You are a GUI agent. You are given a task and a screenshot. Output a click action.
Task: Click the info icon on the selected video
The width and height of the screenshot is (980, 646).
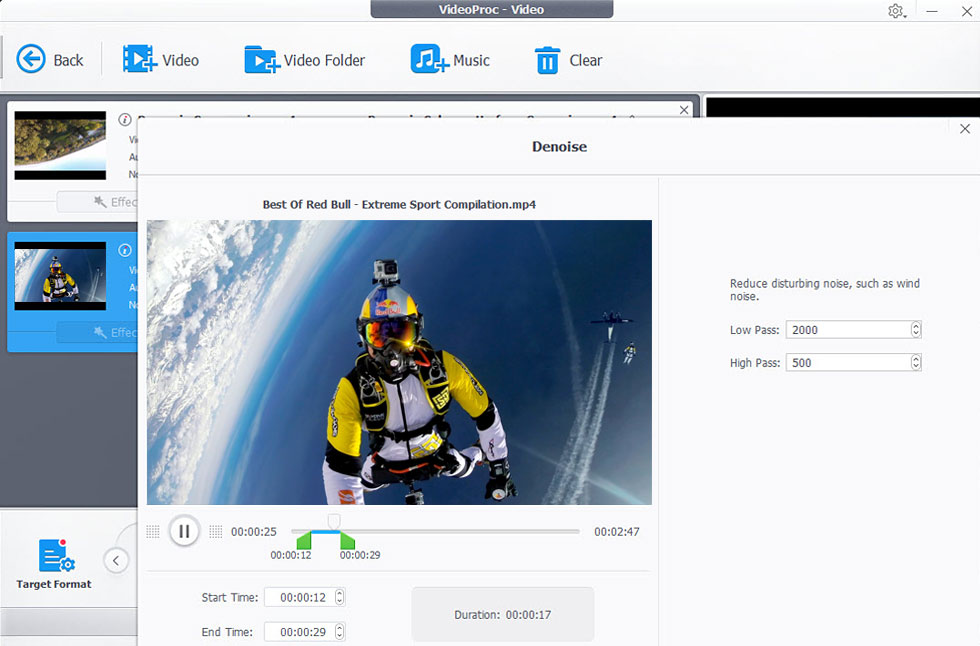point(125,250)
